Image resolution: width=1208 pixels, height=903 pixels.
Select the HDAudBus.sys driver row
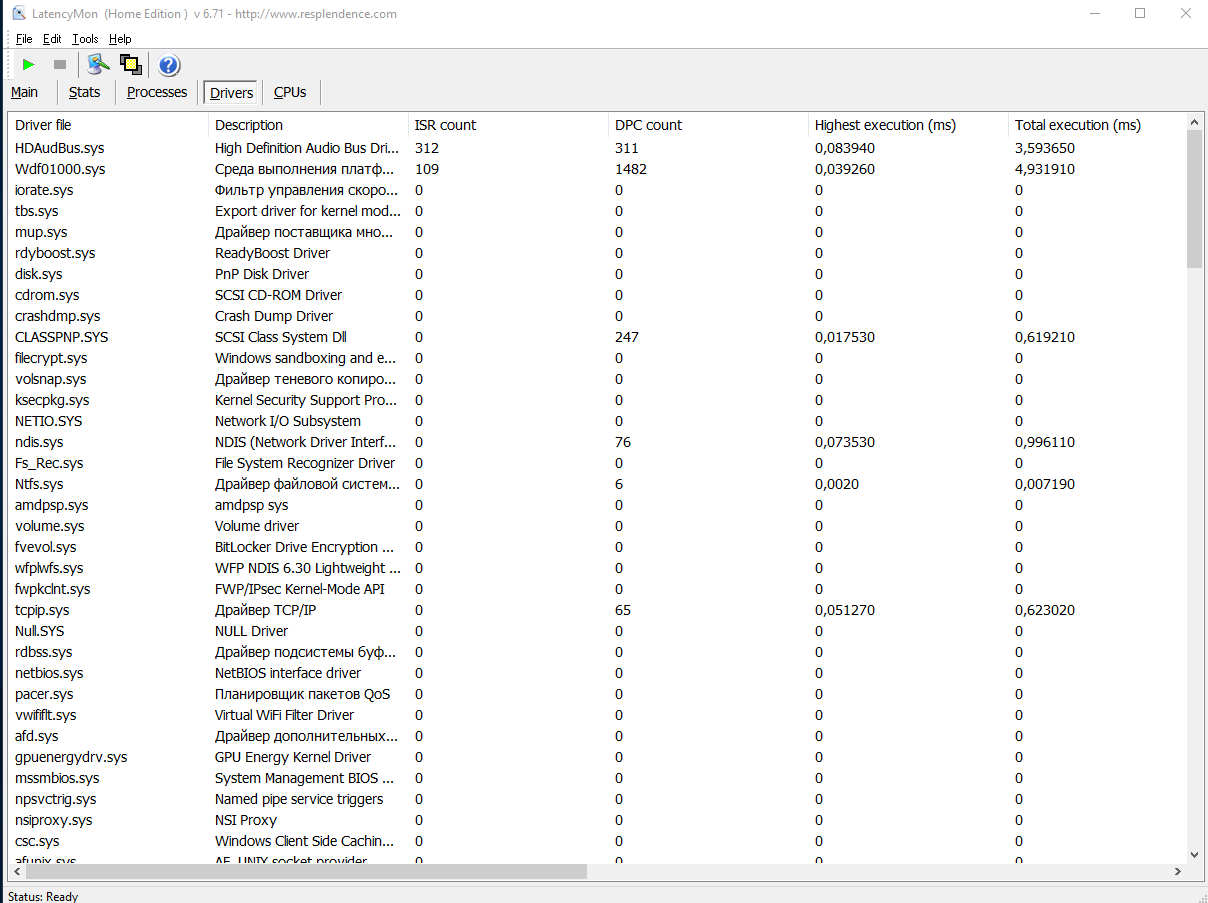click(597, 148)
